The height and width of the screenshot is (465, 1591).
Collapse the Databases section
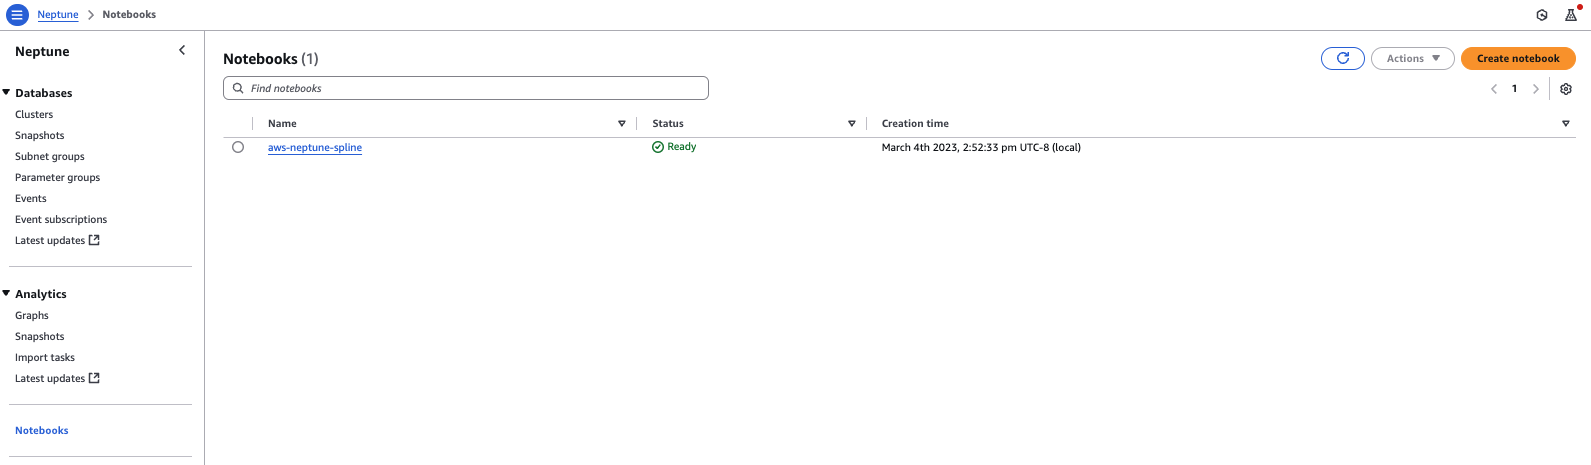point(7,92)
